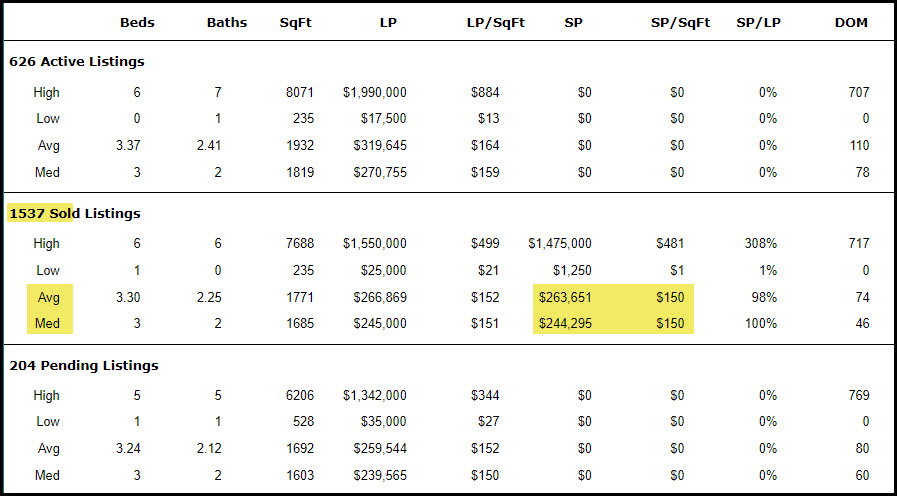Select the $1,475,000 sold high price cell
This screenshot has height=496, width=897.
(x=560, y=243)
